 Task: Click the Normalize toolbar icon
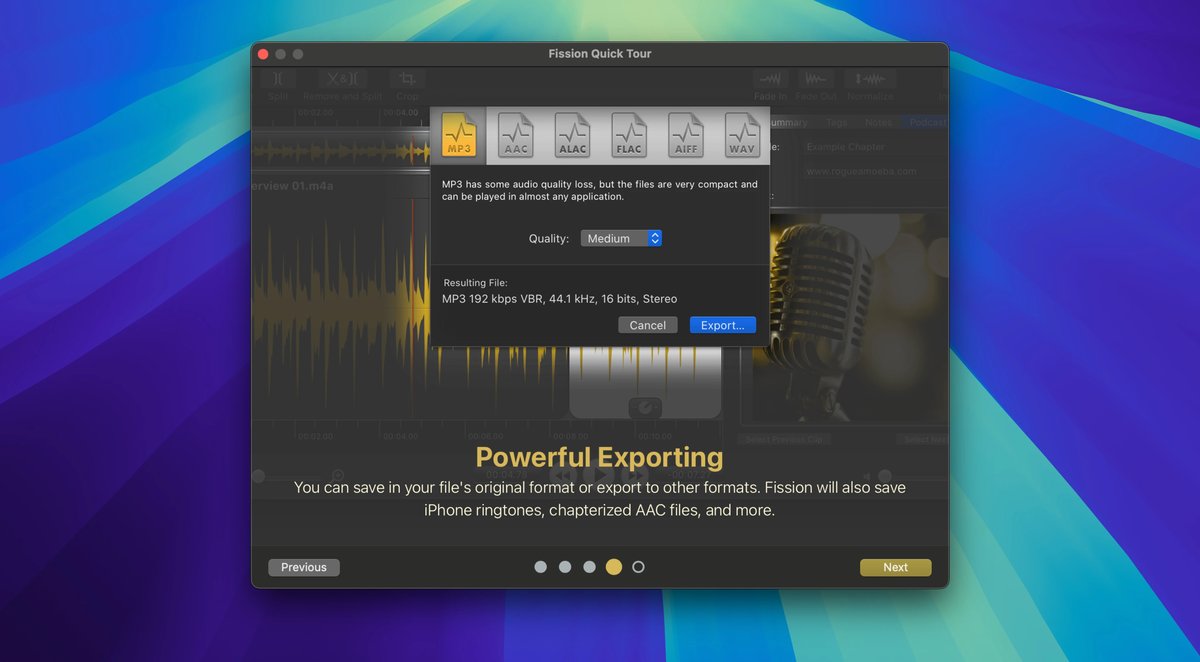869,80
